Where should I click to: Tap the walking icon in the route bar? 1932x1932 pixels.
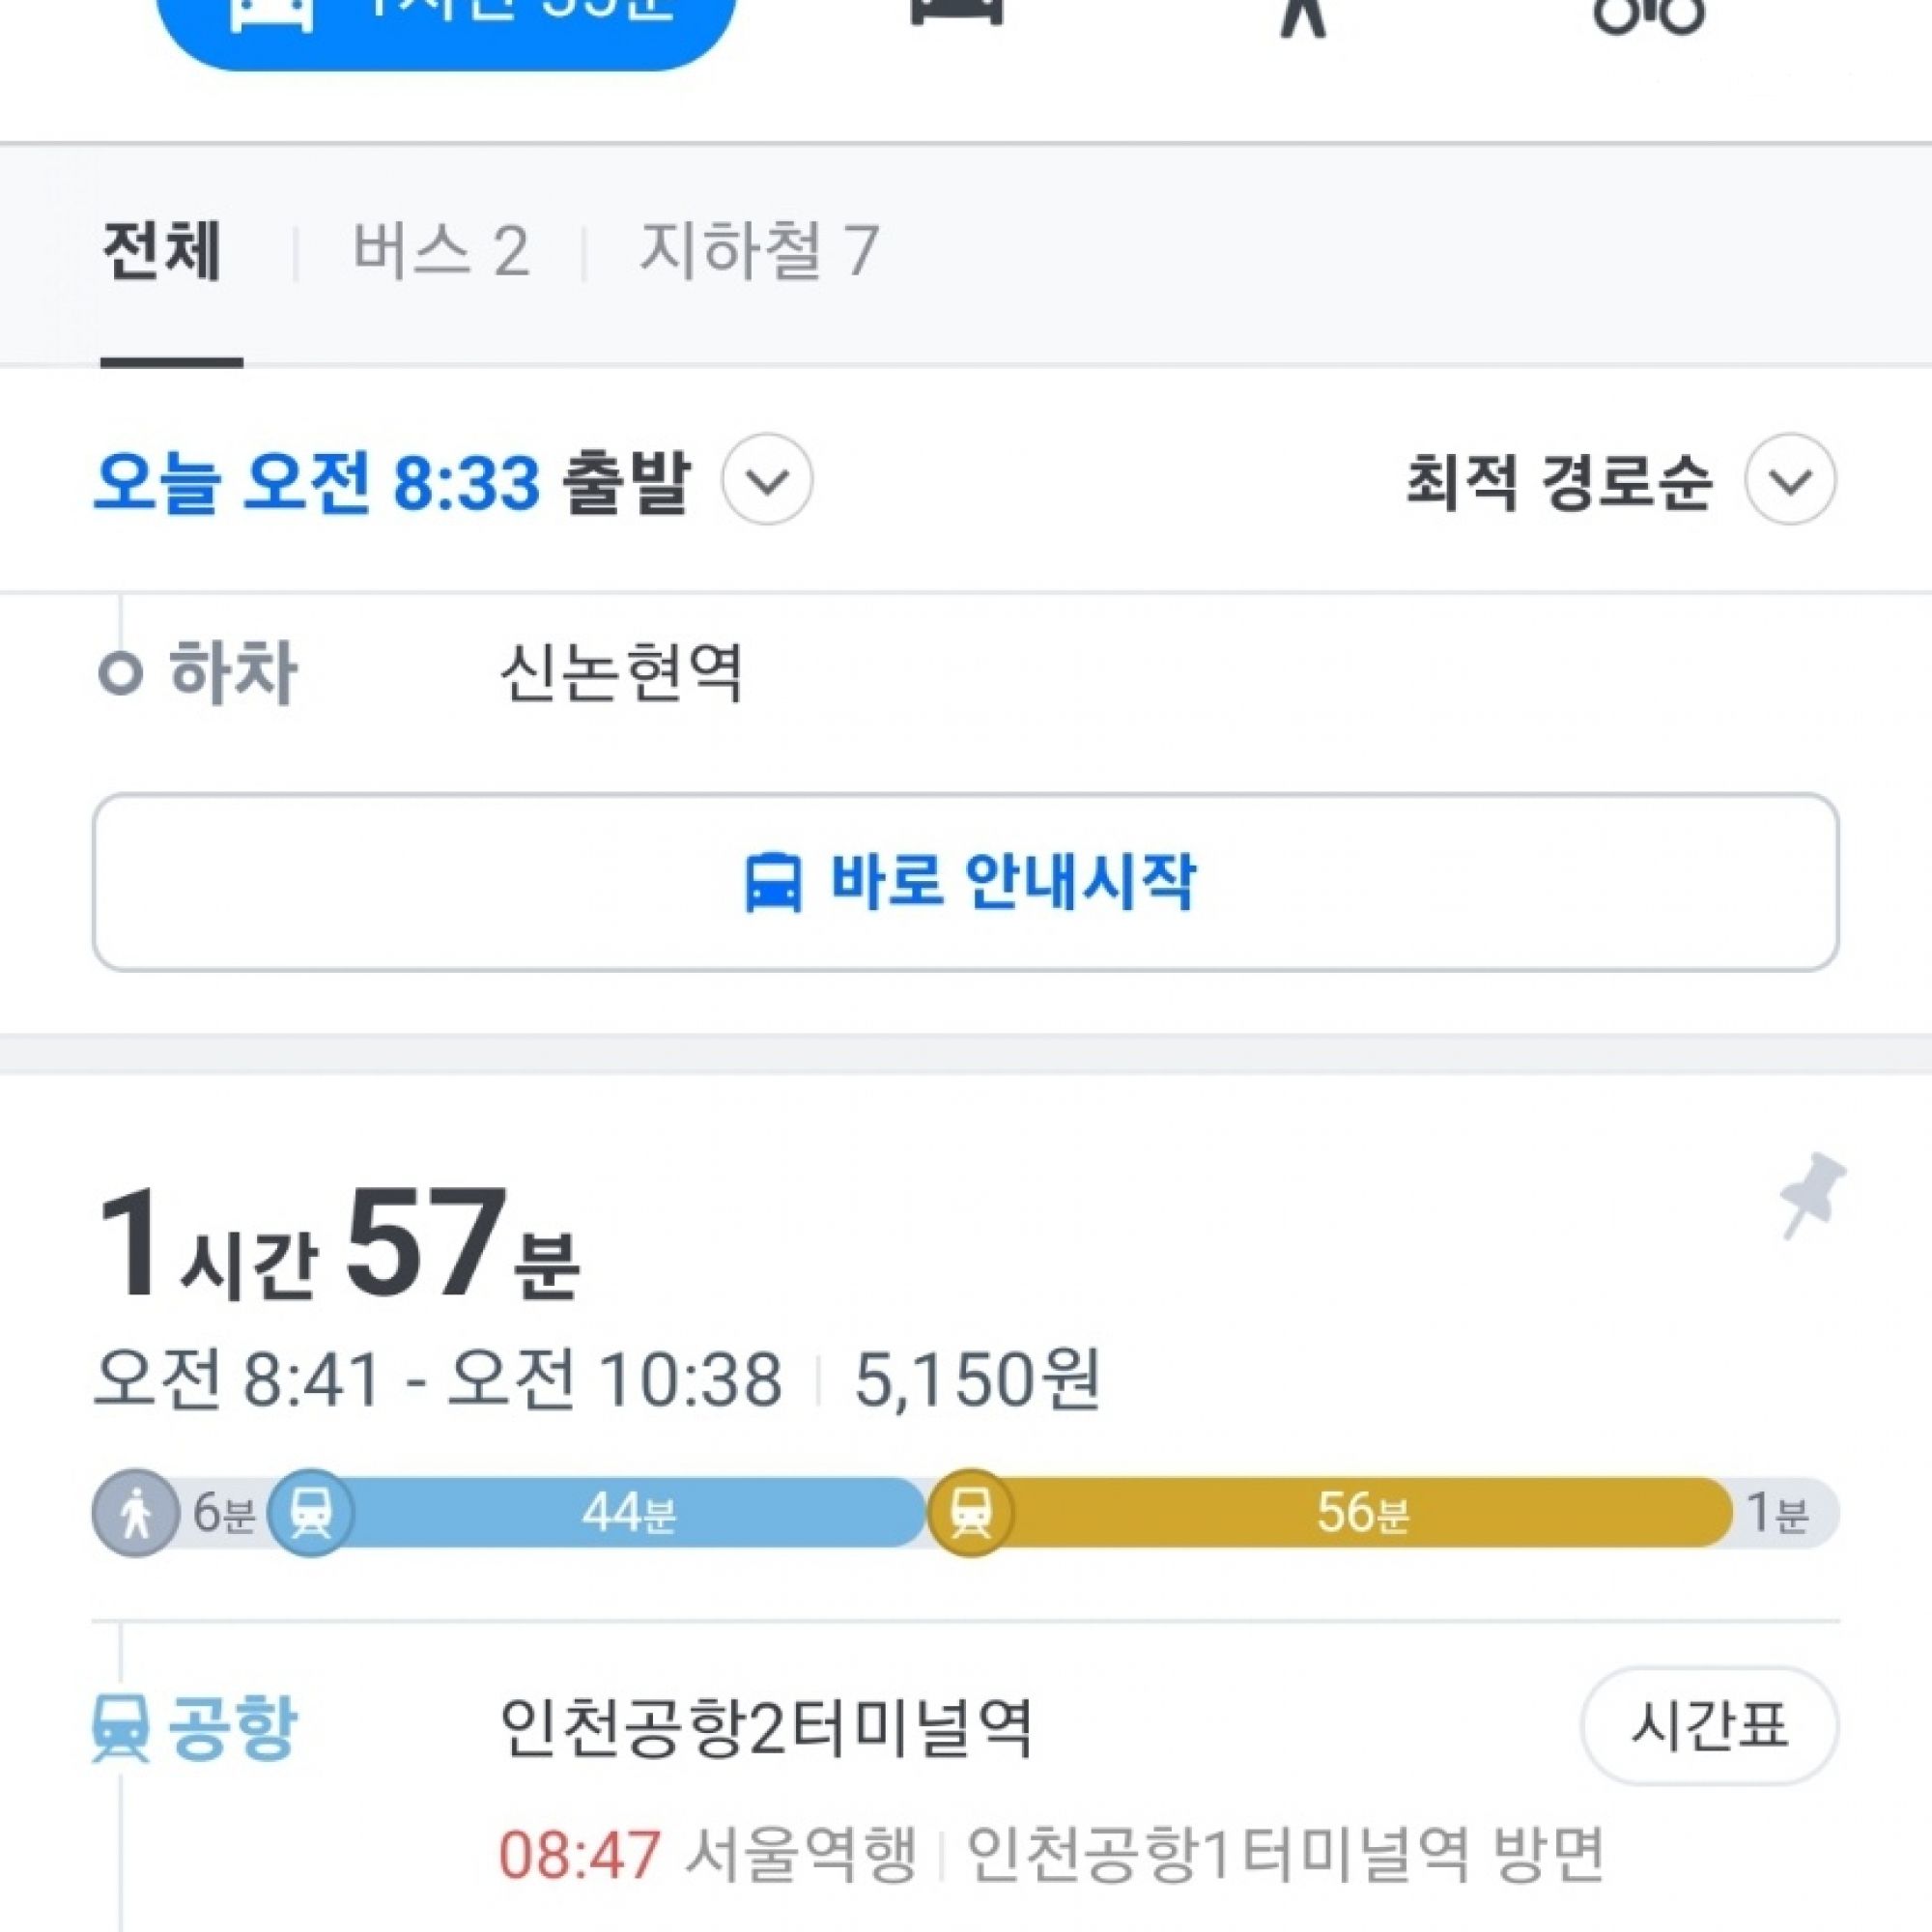(x=135, y=1513)
